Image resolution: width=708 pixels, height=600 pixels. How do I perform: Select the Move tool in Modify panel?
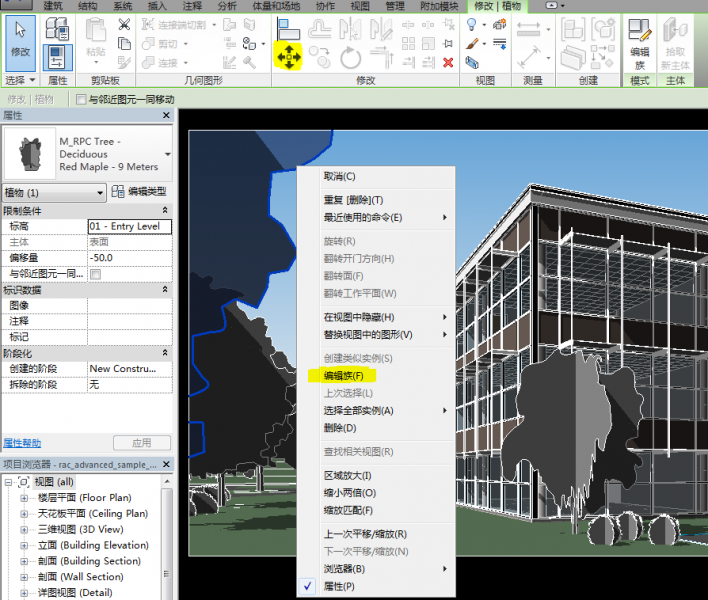[x=289, y=57]
